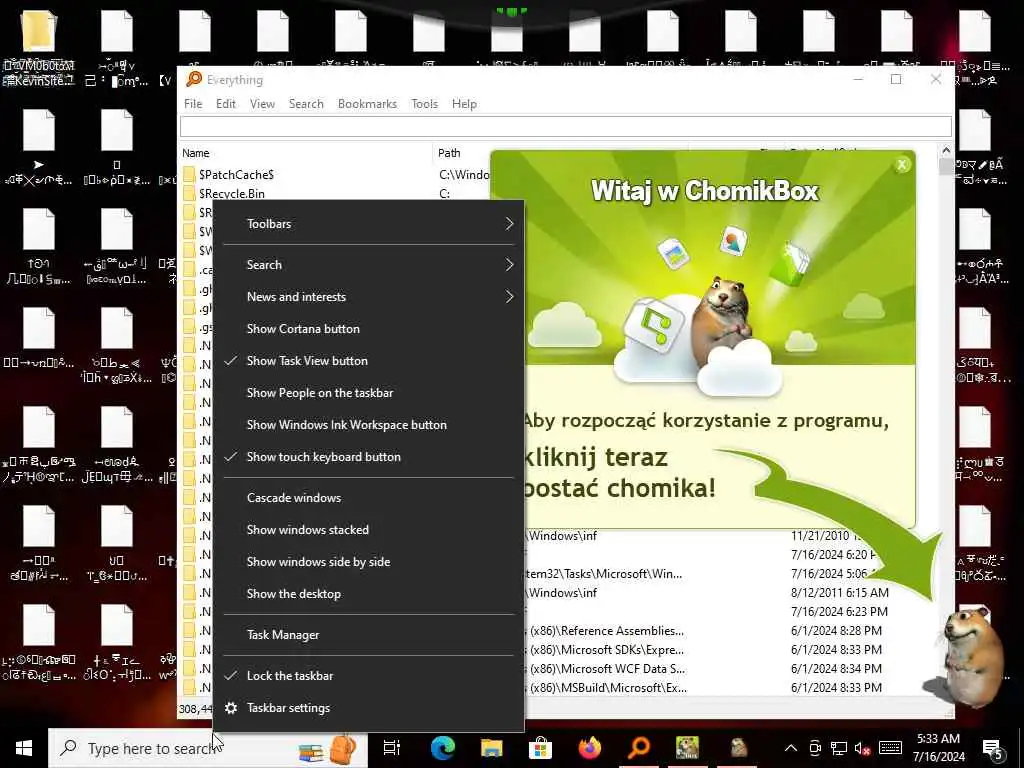Viewport: 1024px width, 768px height.
Task: Open the Search menu in Everything's menu bar
Action: point(306,104)
